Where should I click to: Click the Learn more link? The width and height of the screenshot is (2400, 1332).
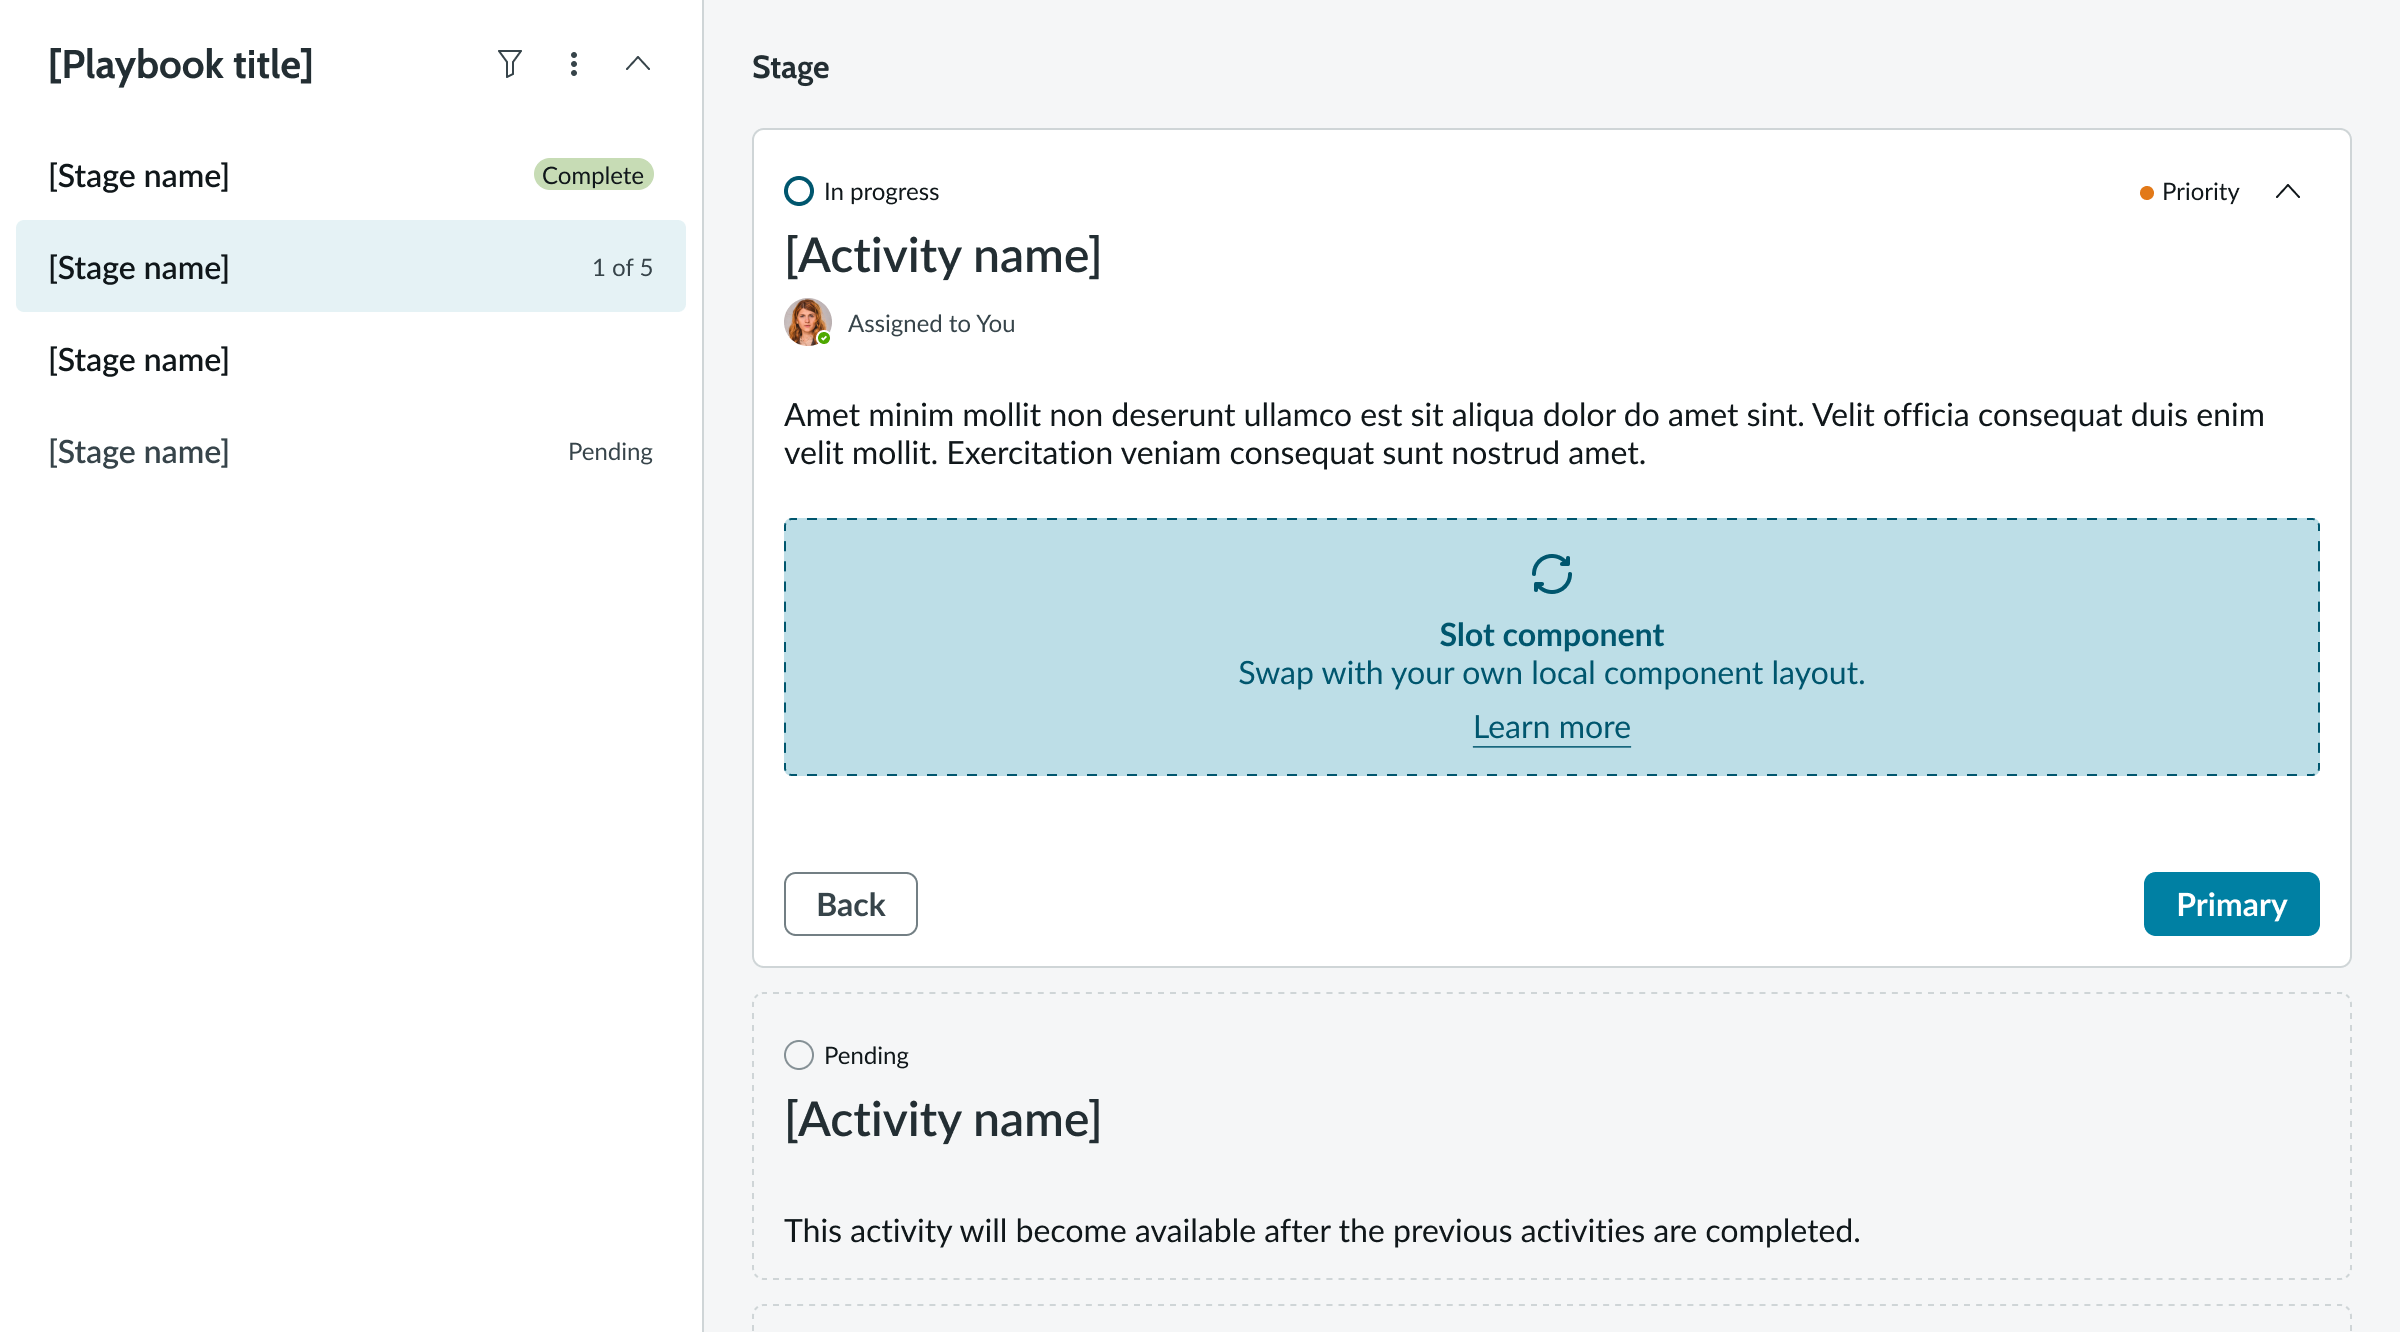pos(1551,727)
